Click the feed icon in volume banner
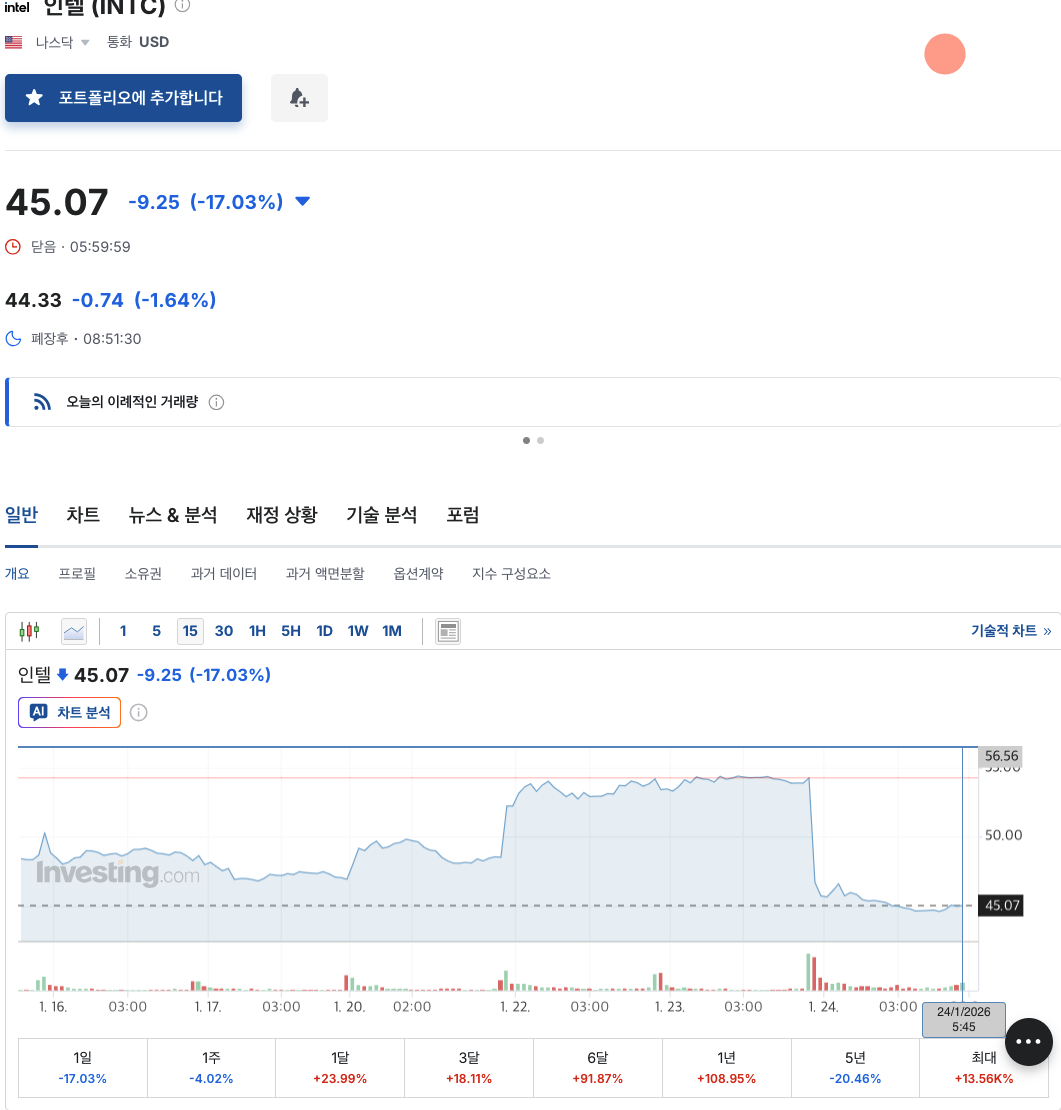Screen dimensions: 1061x1110 [x=42, y=402]
